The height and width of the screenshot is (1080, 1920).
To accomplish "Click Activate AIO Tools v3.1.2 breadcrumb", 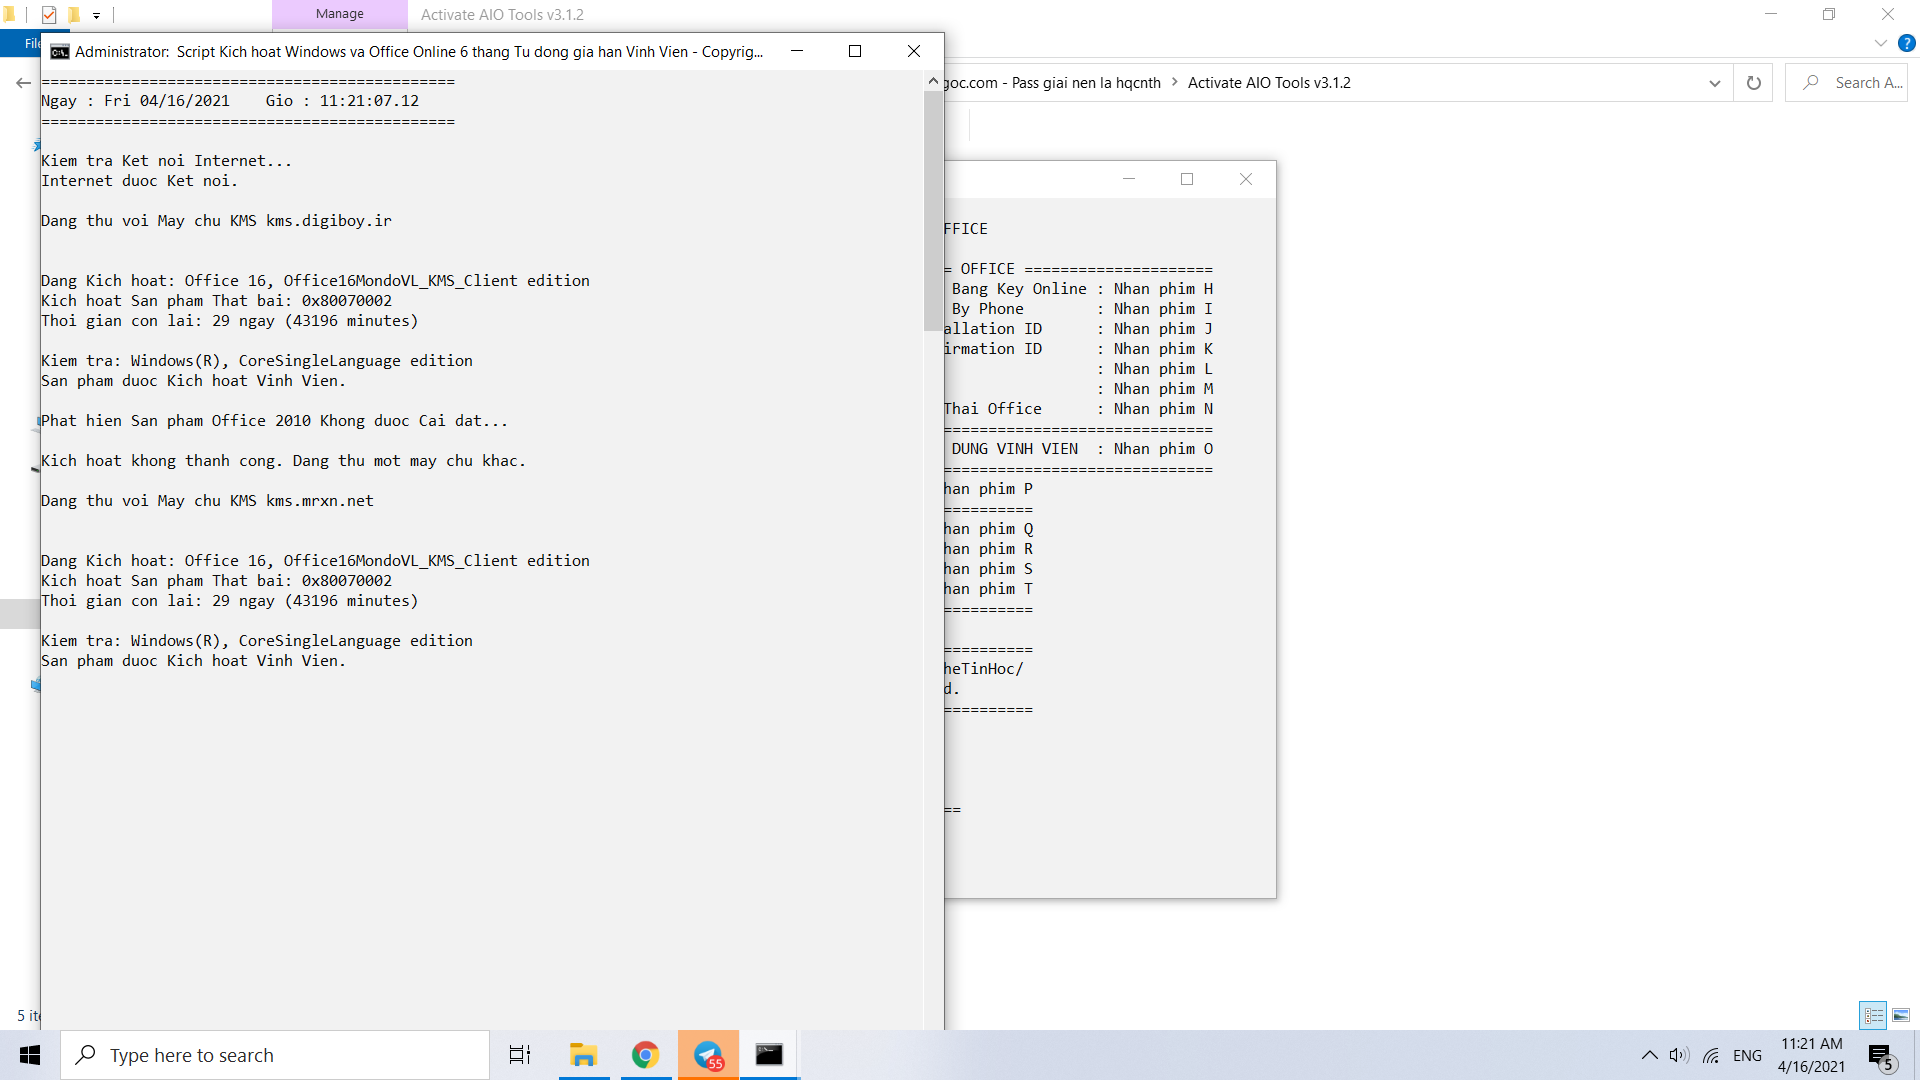I will pos(1269,83).
